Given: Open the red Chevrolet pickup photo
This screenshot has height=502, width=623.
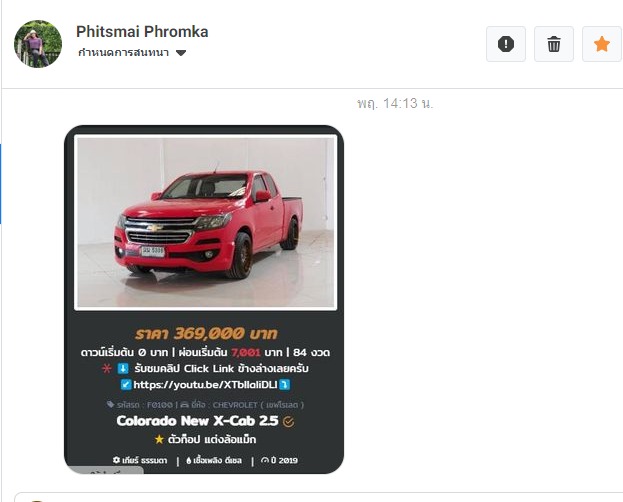Looking at the screenshot, I should coord(205,222).
